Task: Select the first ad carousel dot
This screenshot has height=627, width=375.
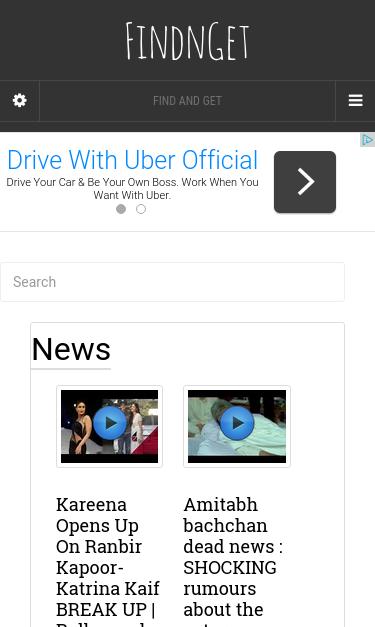Action: [121, 209]
